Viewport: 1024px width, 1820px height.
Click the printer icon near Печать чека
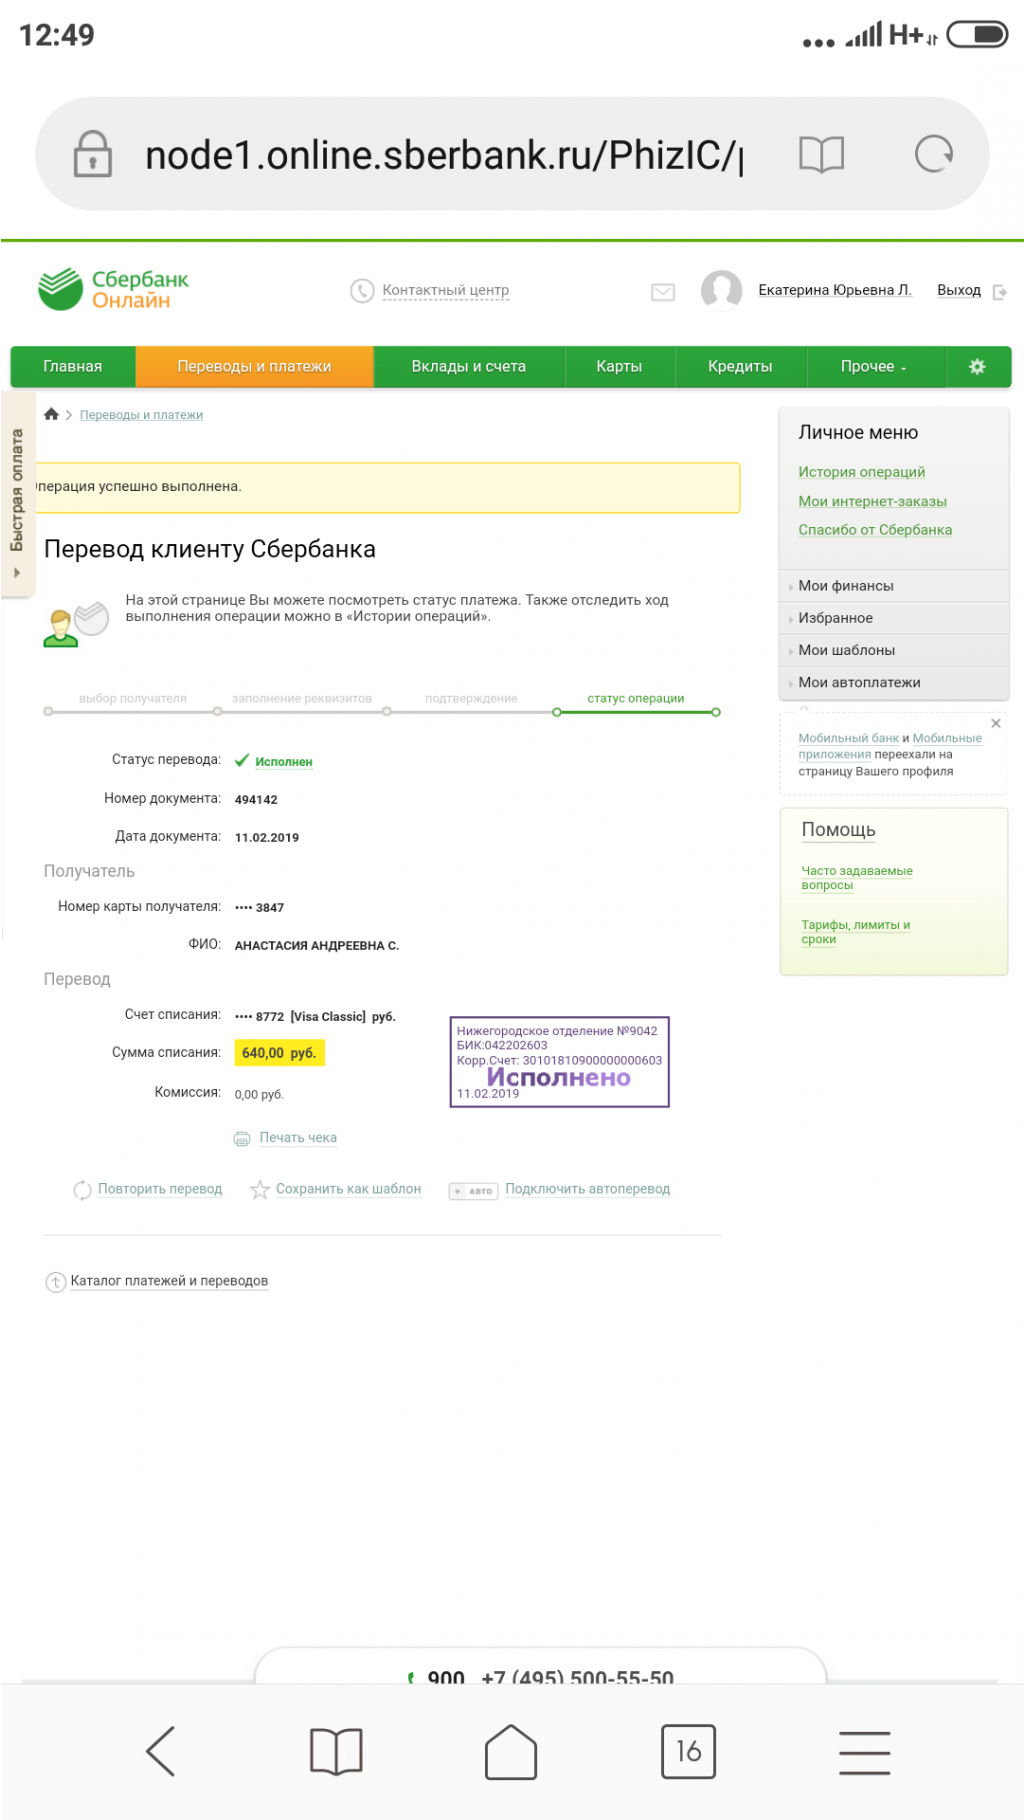[x=242, y=1138]
